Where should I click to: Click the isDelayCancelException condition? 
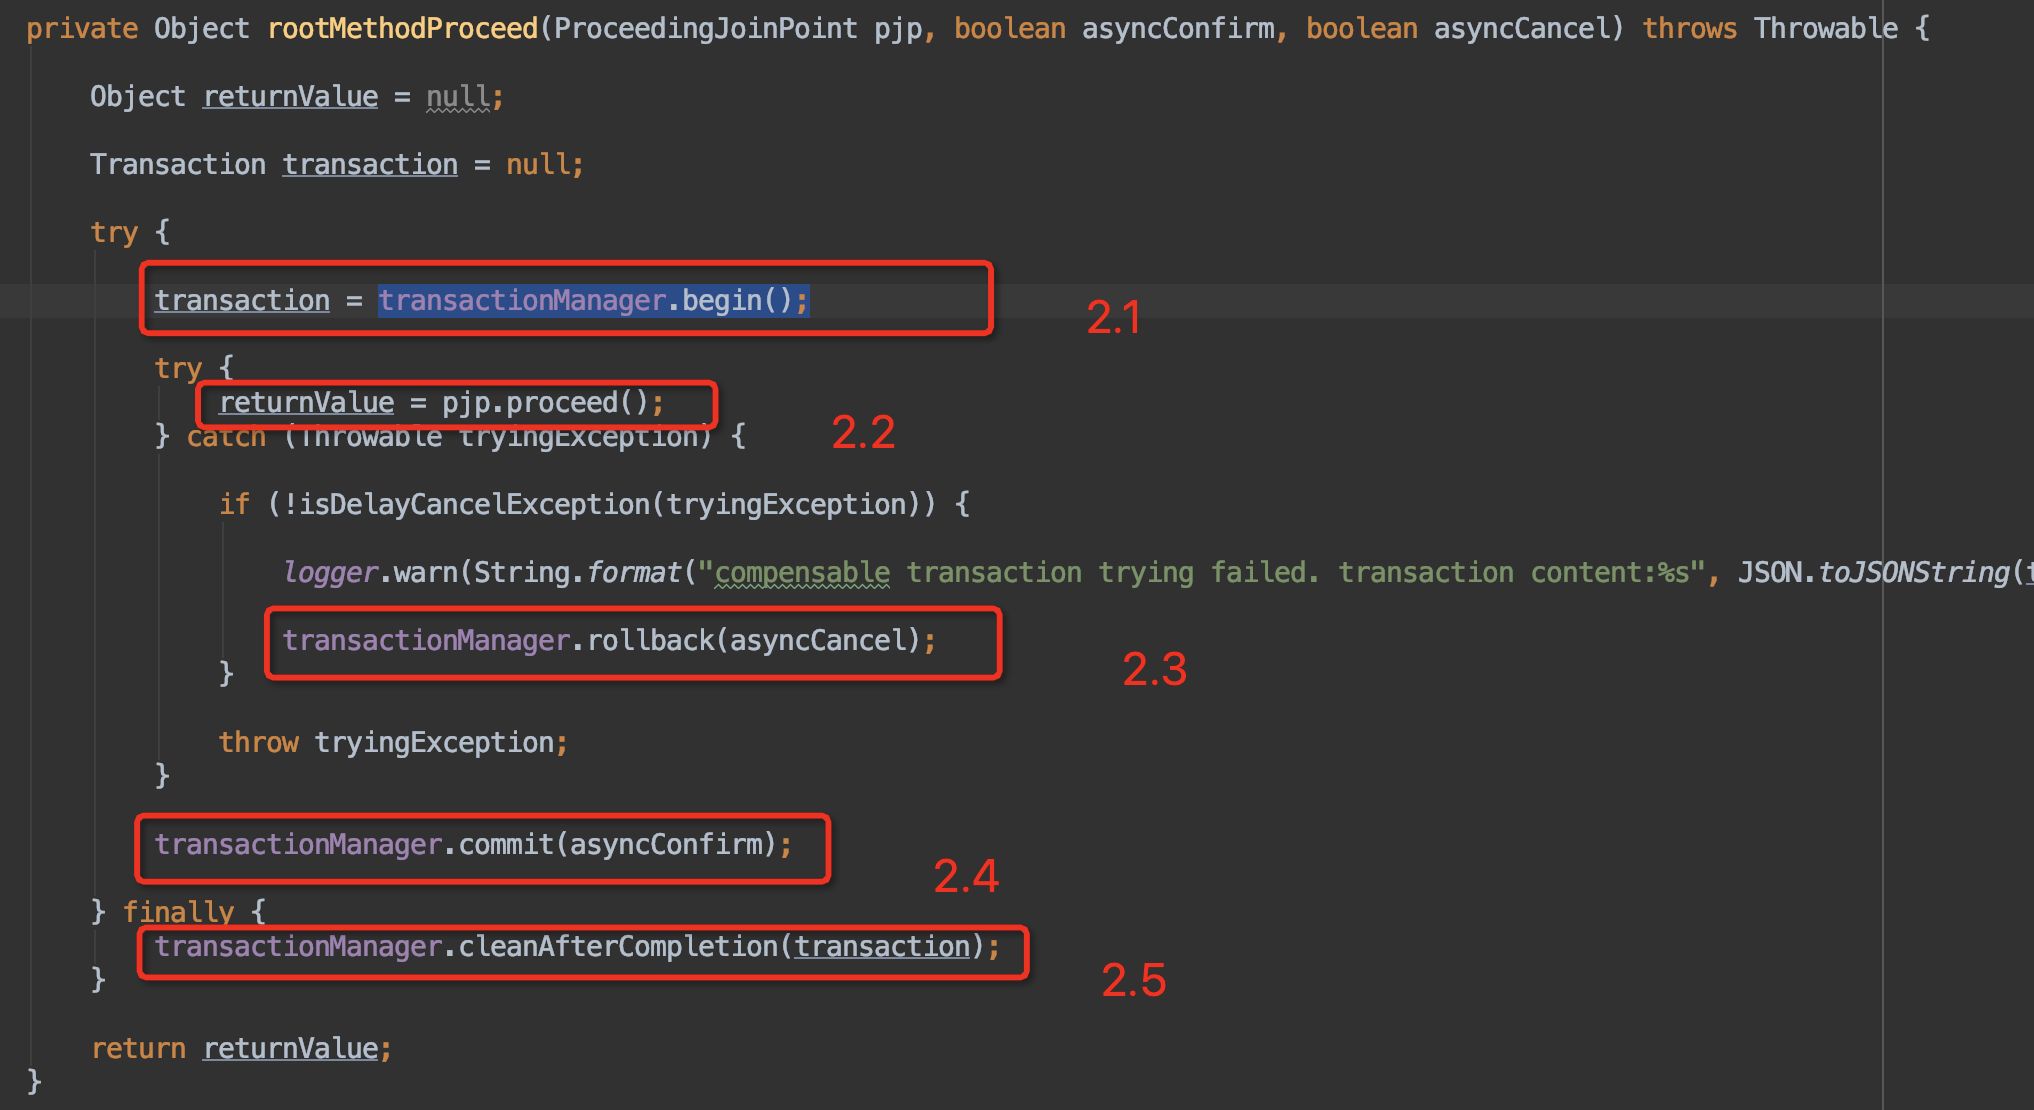click(x=474, y=504)
